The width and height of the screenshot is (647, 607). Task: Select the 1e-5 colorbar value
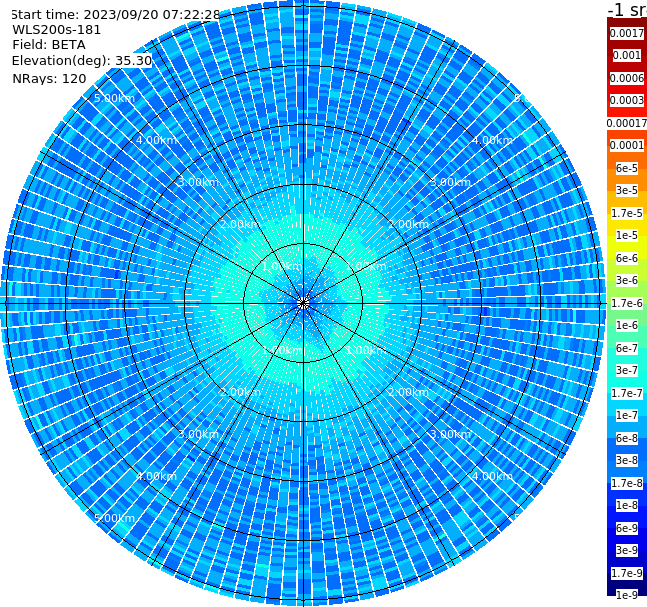[x=627, y=235]
